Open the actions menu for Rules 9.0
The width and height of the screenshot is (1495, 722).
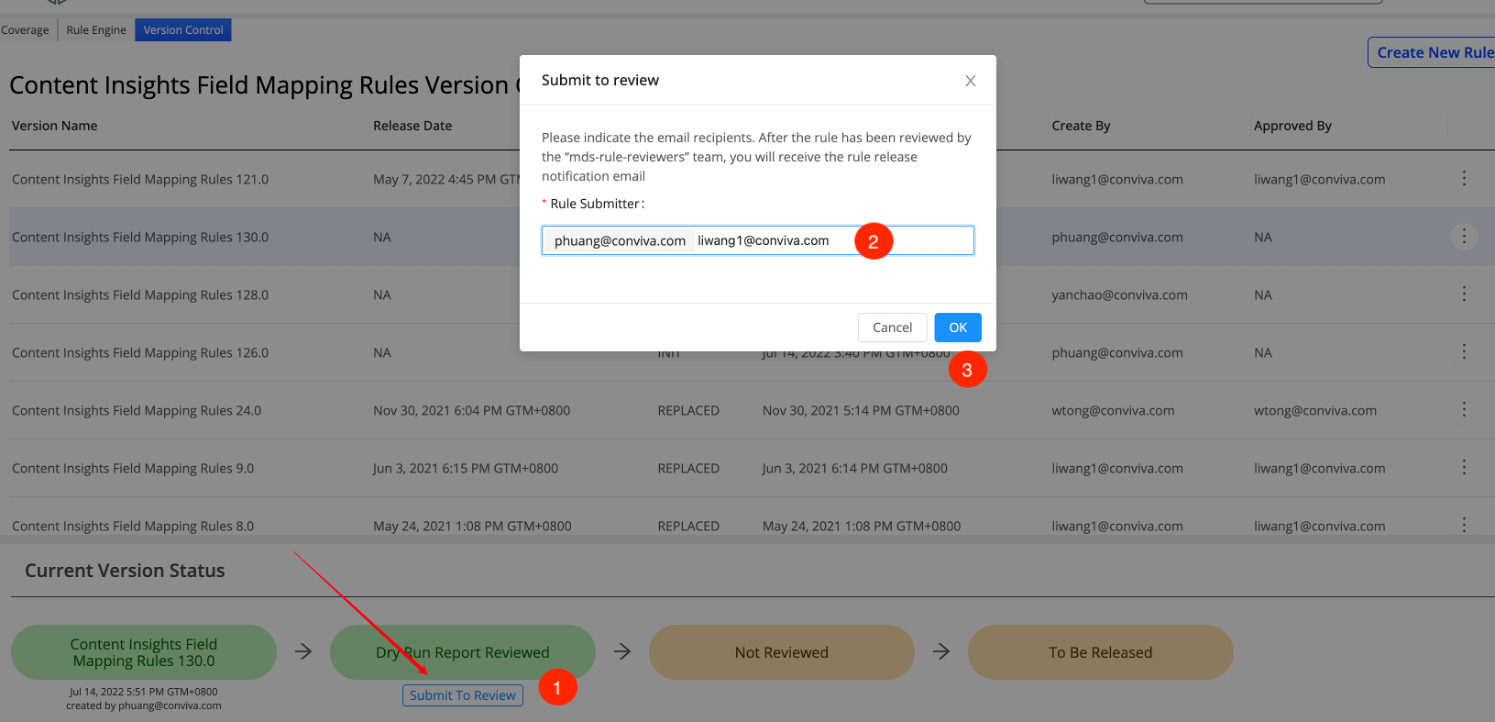[x=1464, y=468]
